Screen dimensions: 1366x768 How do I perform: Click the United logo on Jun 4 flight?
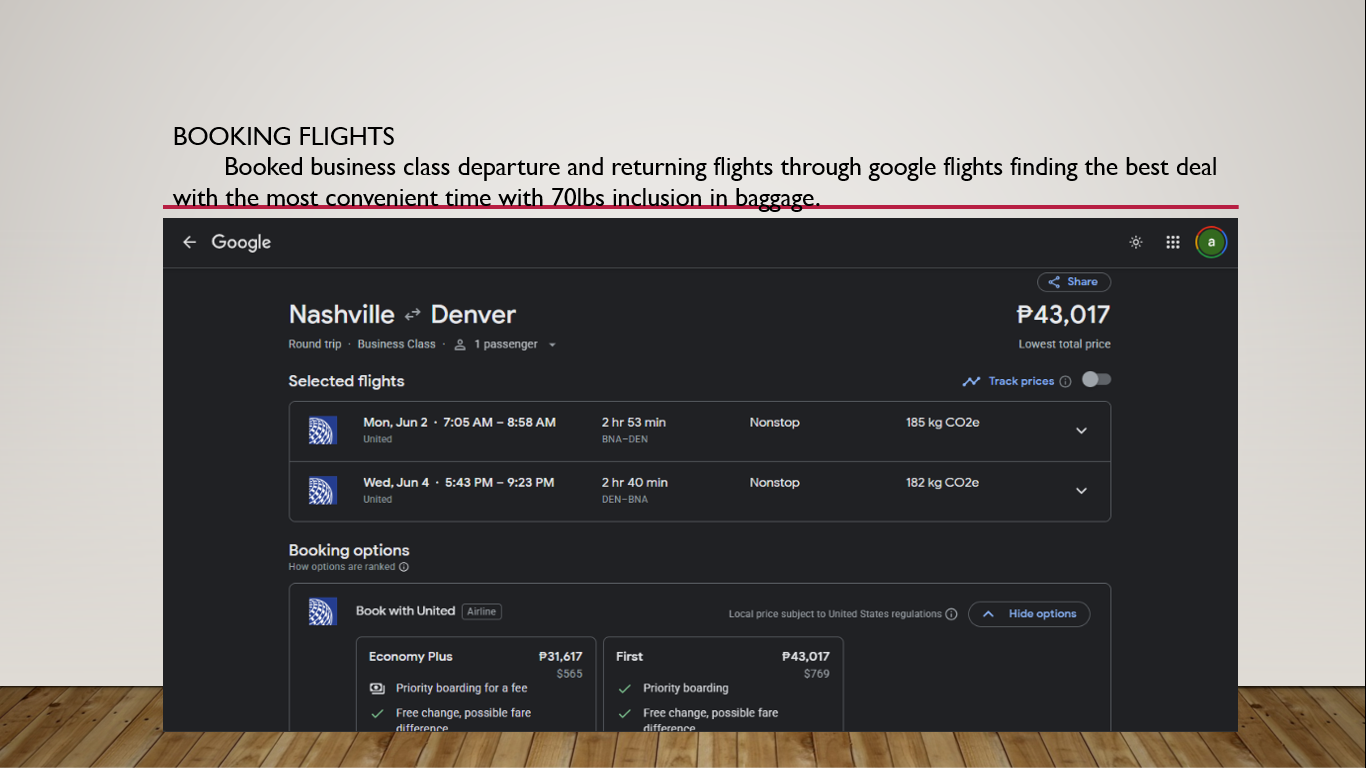[x=322, y=490]
